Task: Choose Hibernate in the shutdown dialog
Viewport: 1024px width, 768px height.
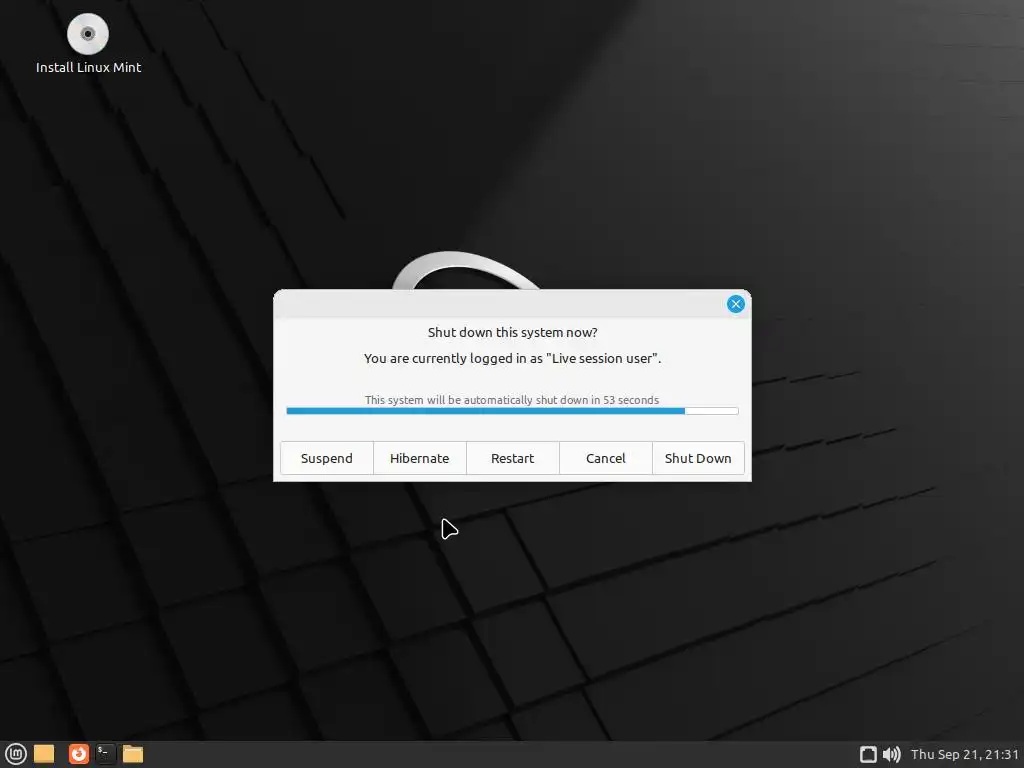Action: tap(419, 458)
